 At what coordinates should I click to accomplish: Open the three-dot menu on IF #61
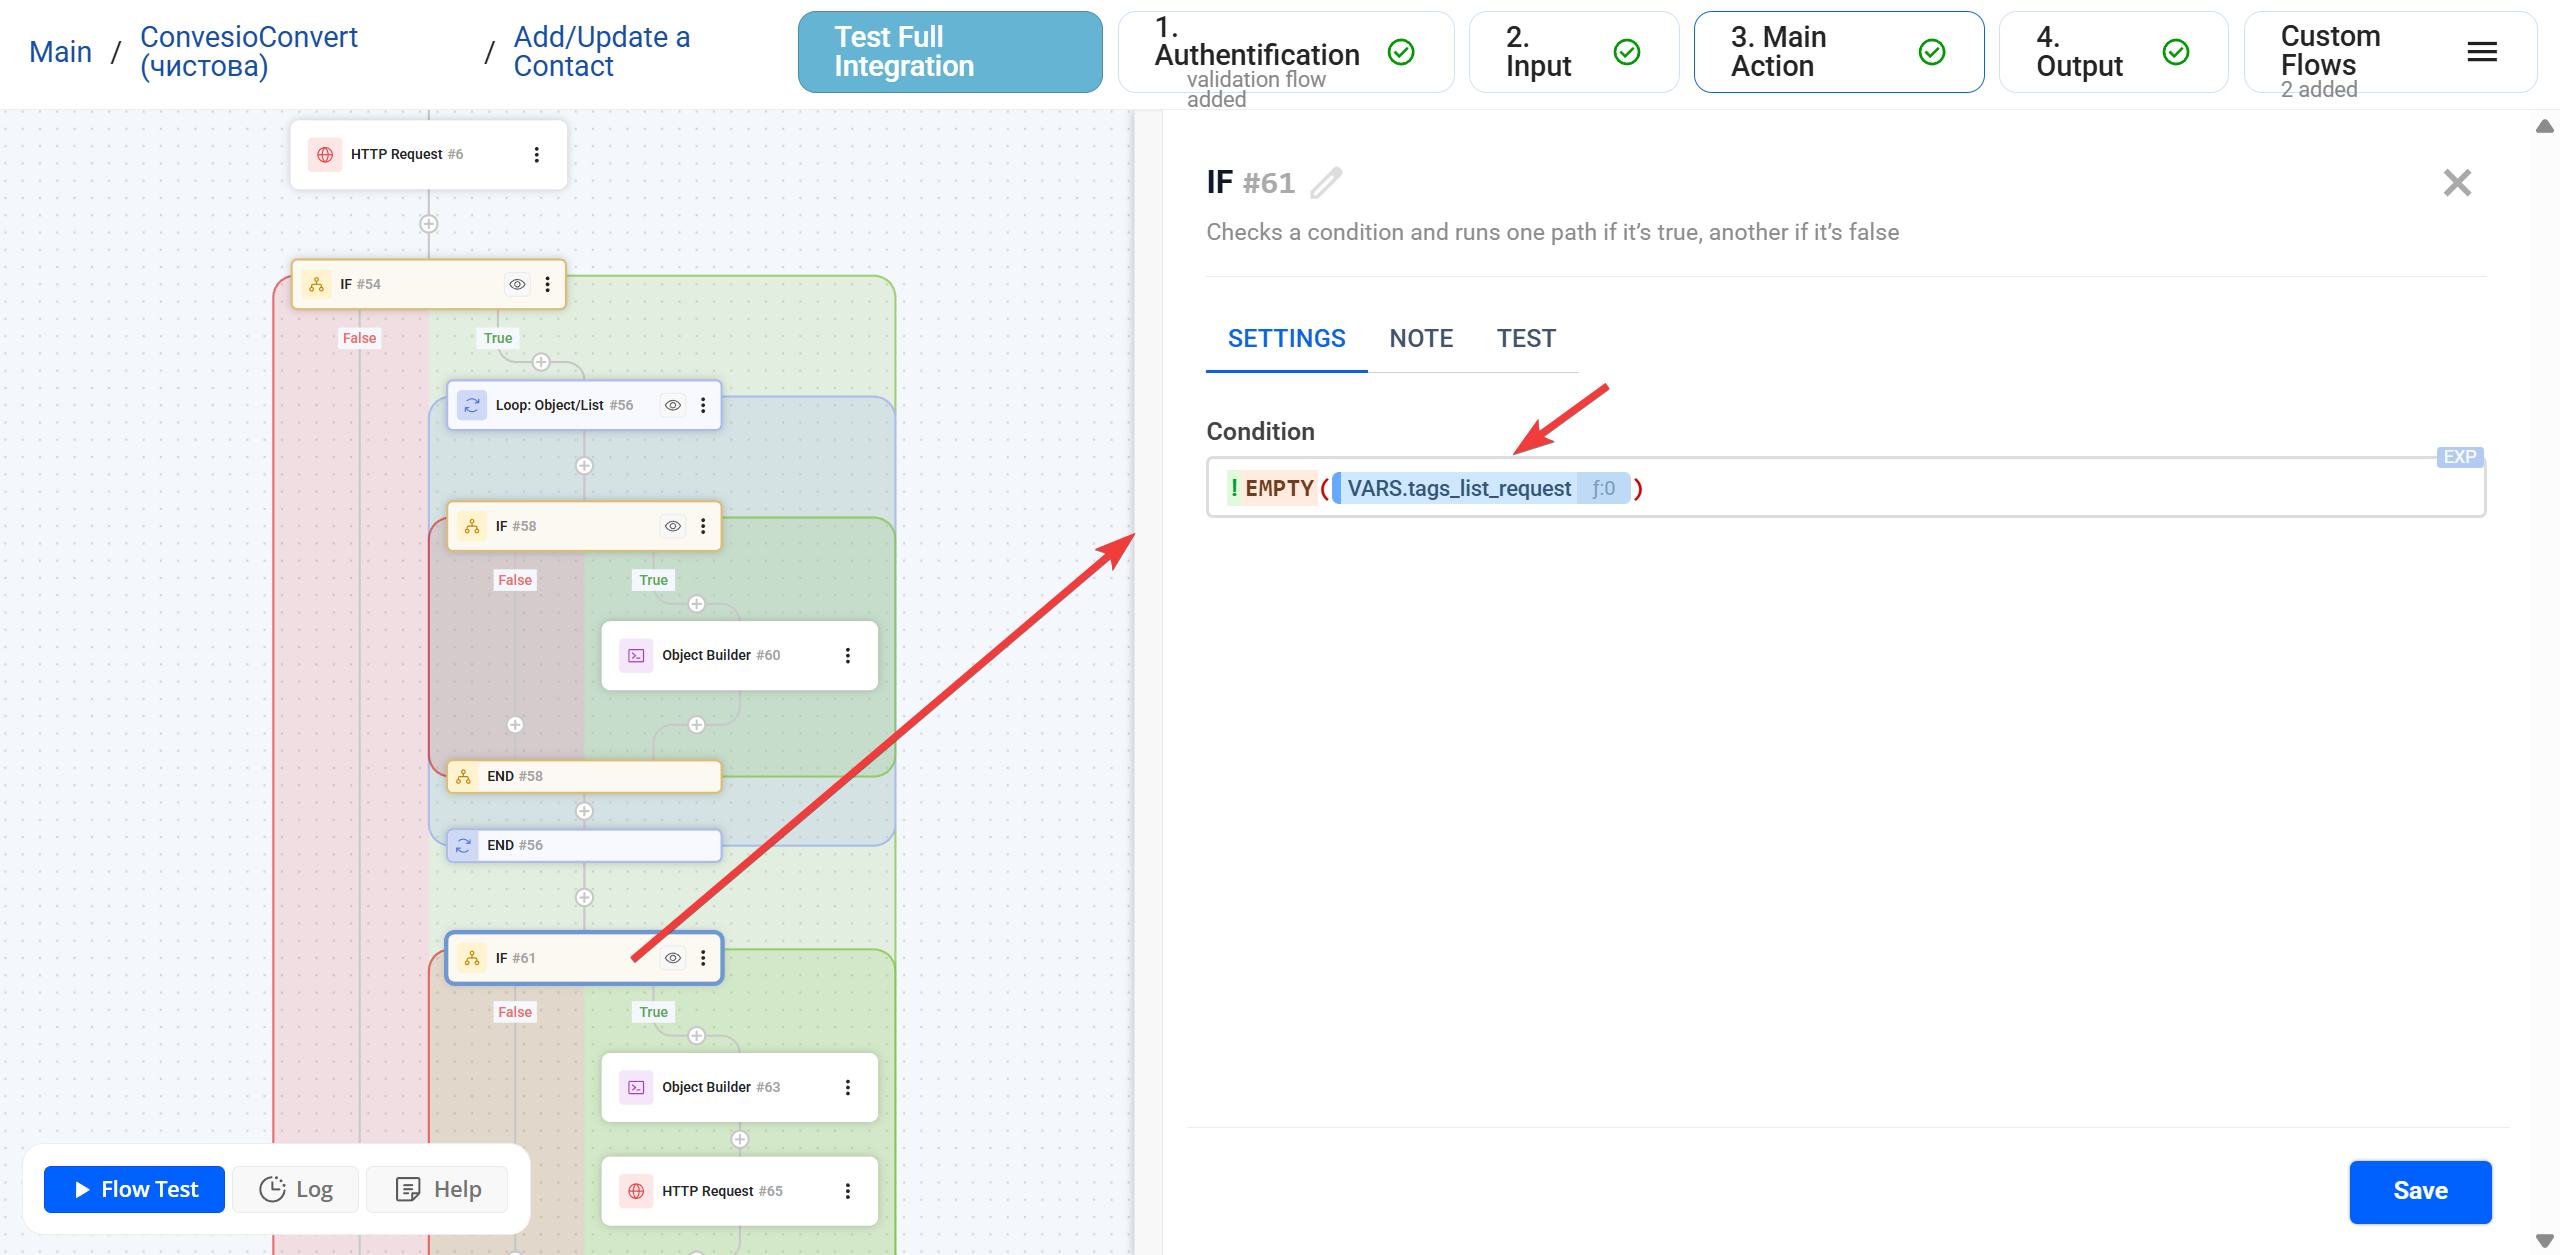point(703,958)
